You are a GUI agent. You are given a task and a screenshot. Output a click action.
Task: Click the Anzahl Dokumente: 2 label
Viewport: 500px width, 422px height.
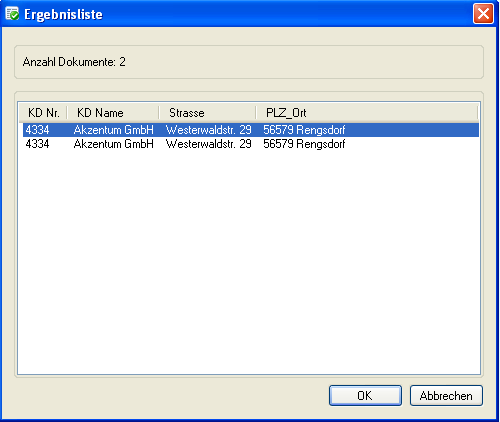pyautogui.click(x=74, y=62)
